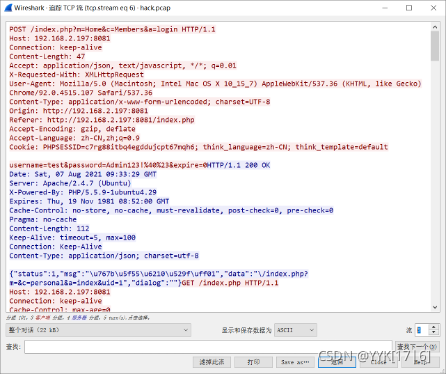The height and width of the screenshot is (374, 446).
Task: Open the entire conversation (22 kB) dropdown
Action: coord(98,330)
